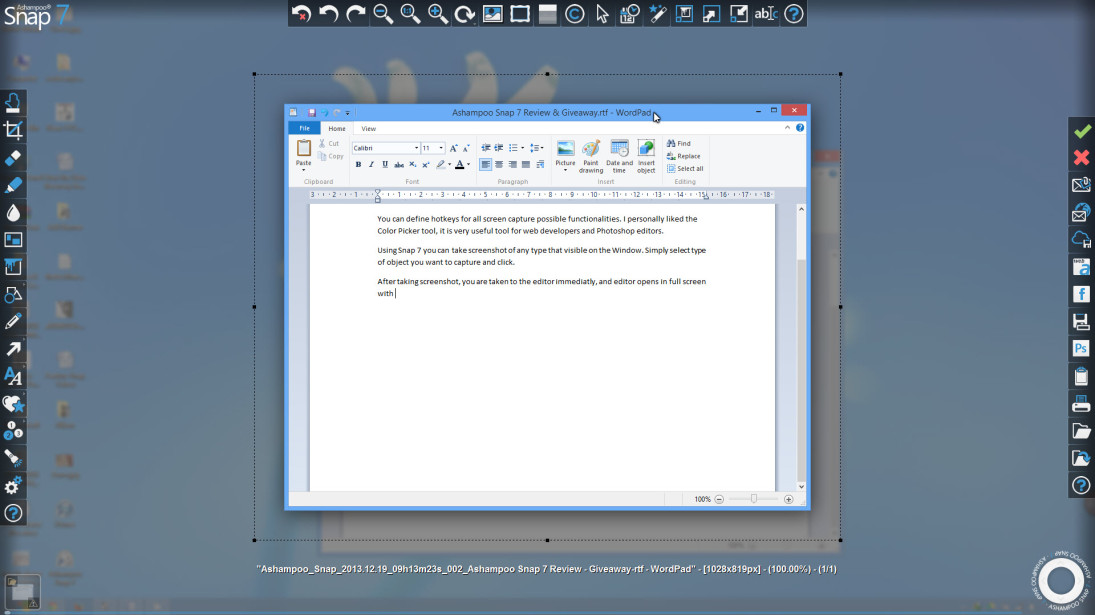Select the Arrow drawing tool
Screen dimensions: 1095x615
tap(13, 349)
